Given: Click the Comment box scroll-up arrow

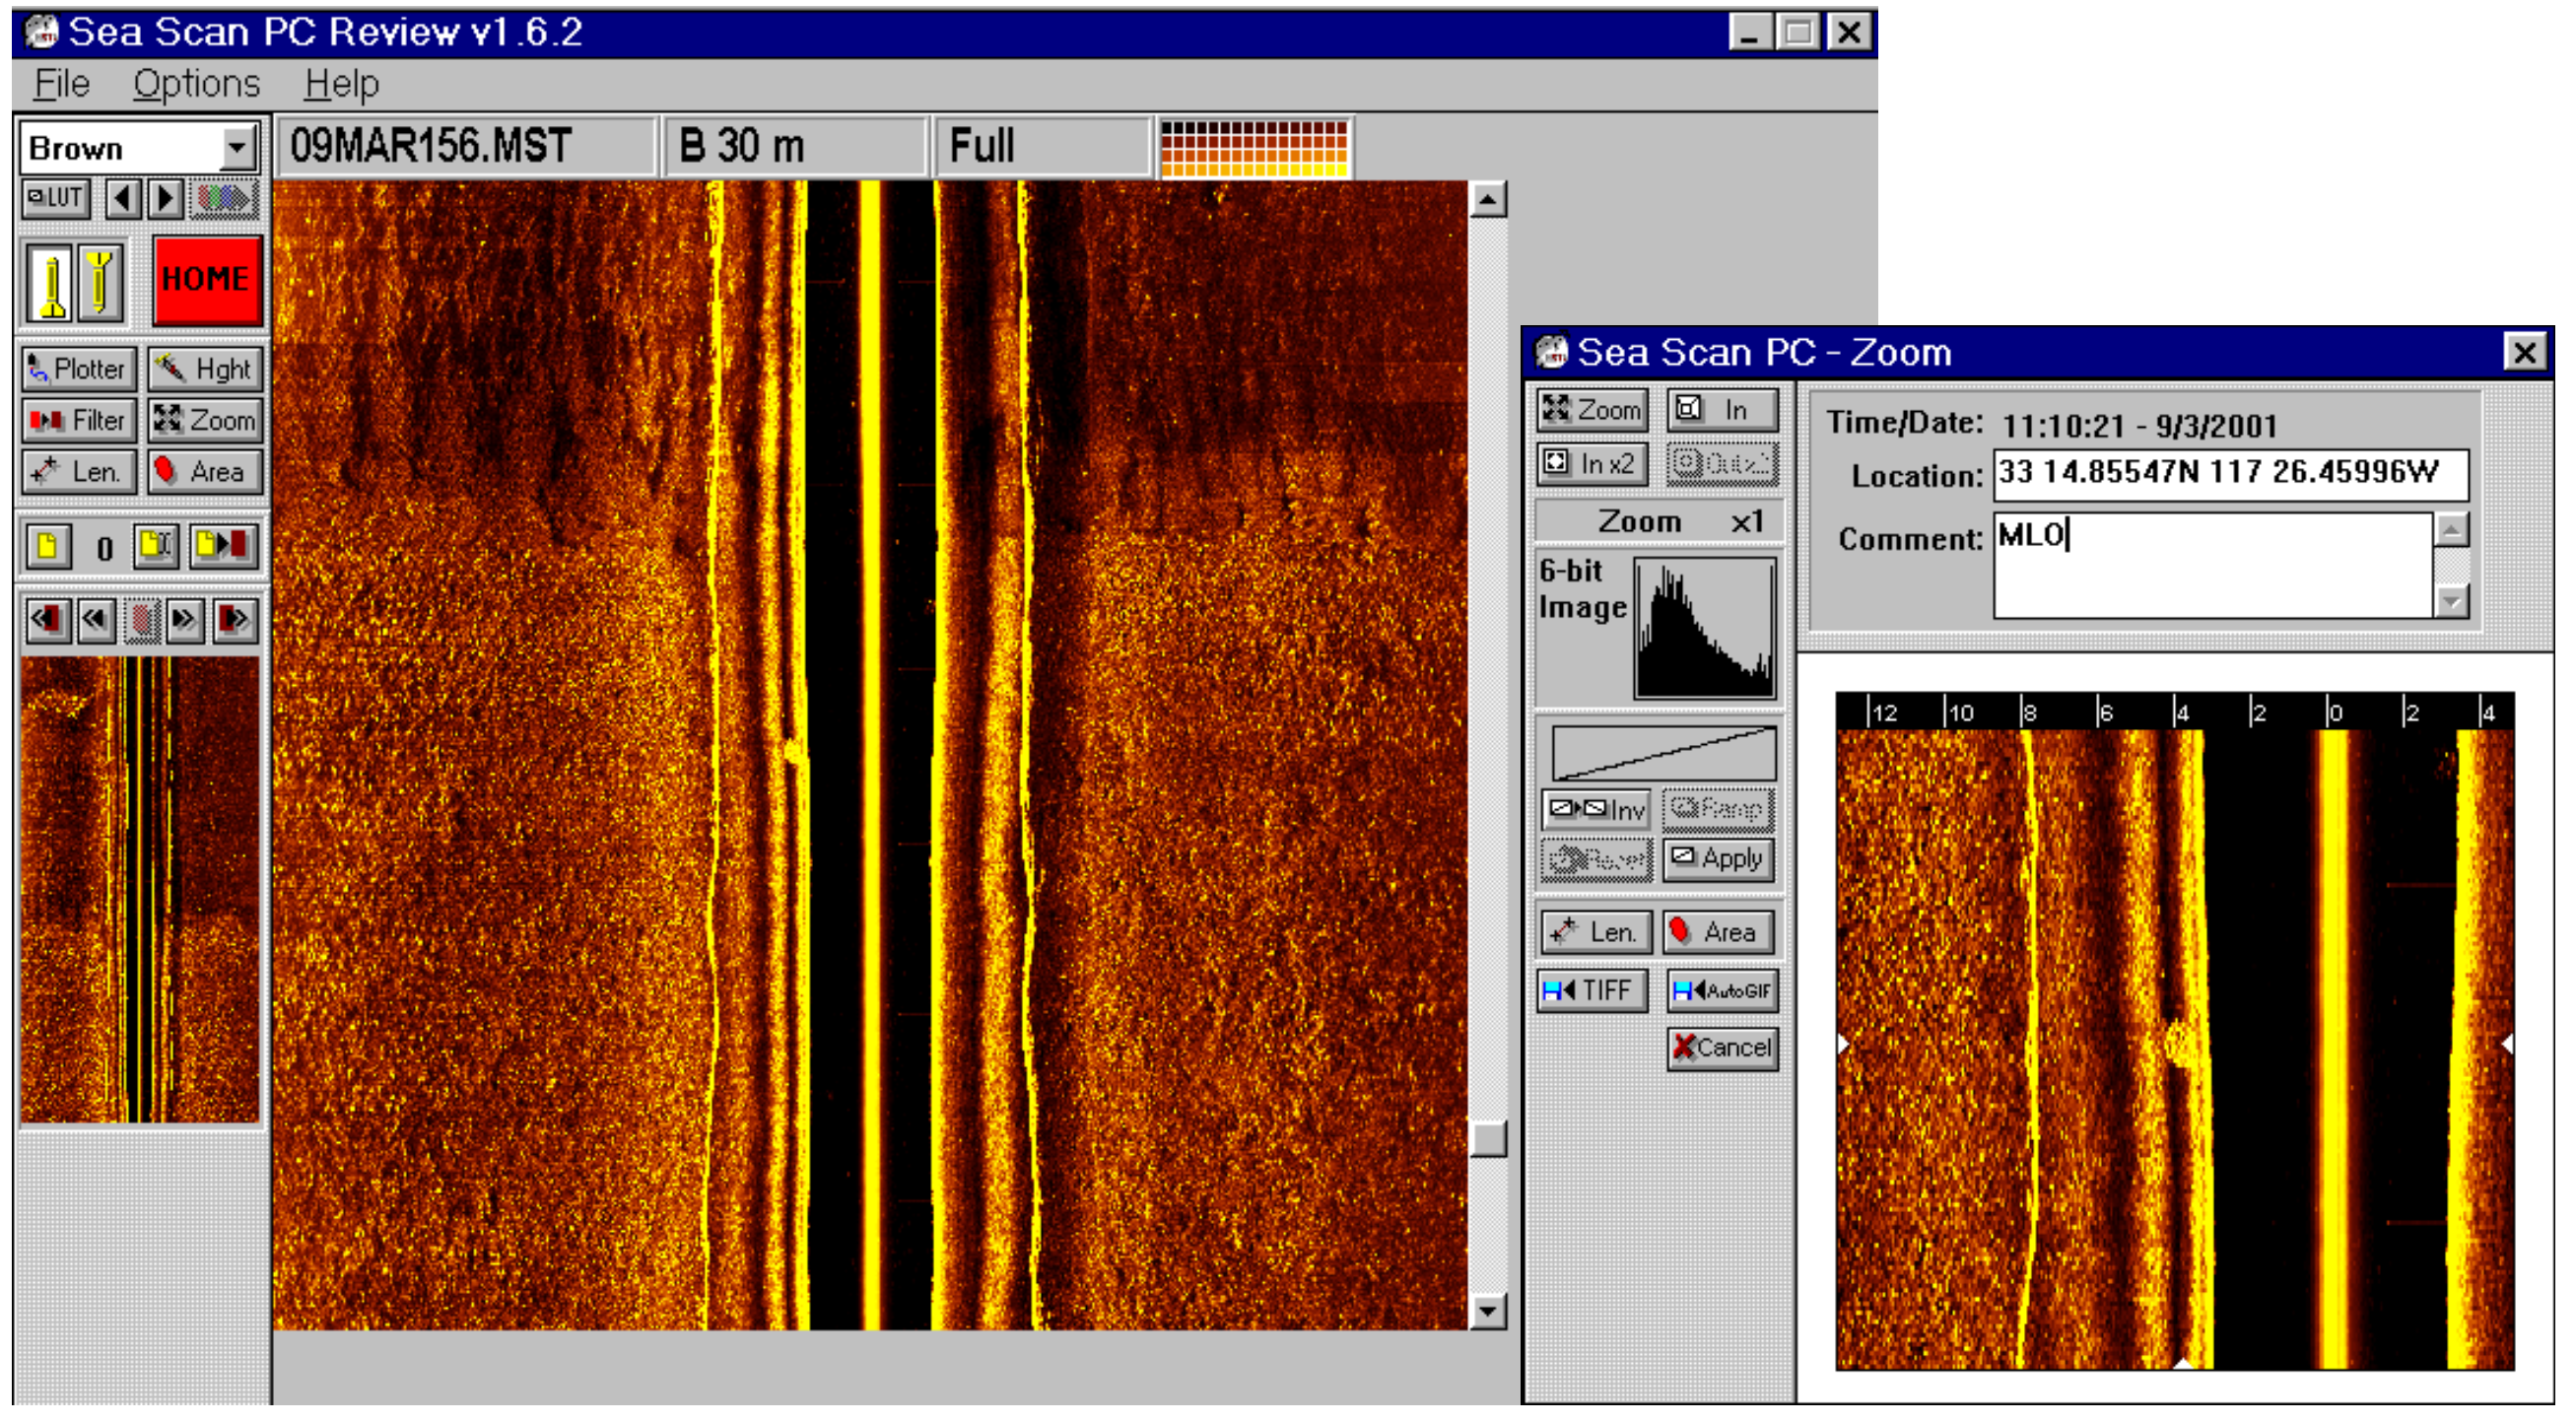Looking at the screenshot, I should point(2451,530).
